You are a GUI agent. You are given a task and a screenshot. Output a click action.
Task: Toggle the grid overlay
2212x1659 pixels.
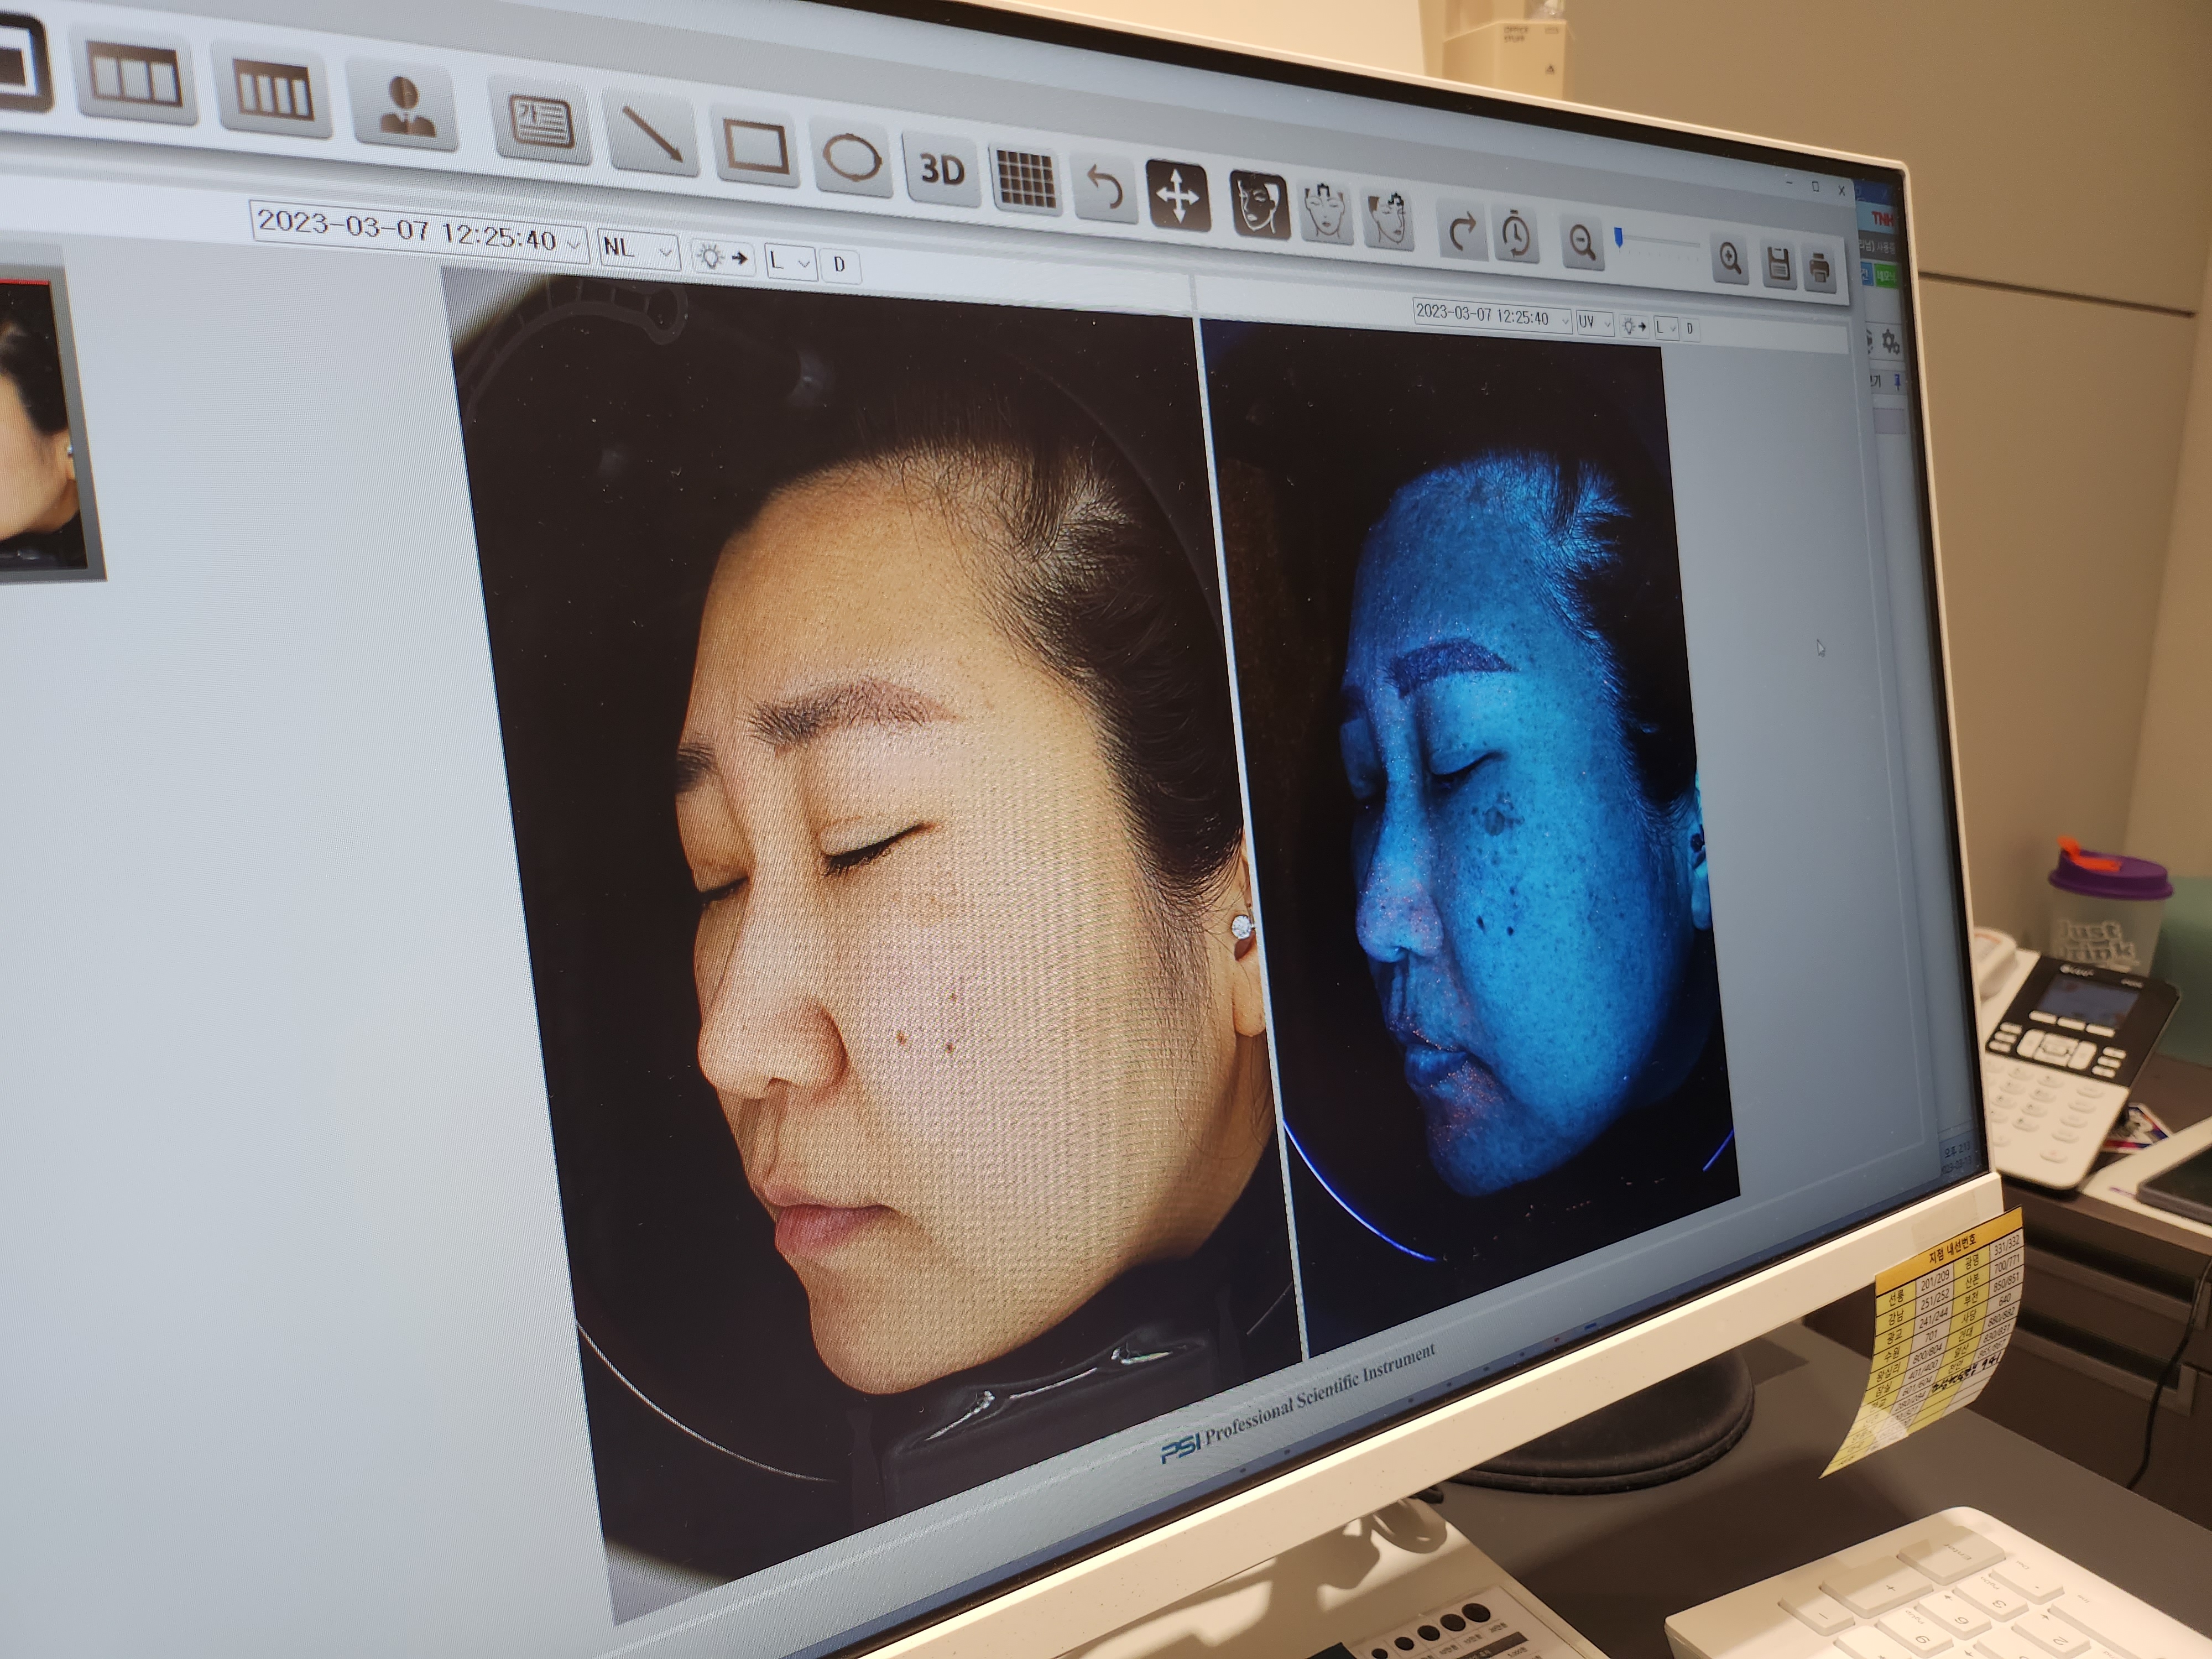1026,179
